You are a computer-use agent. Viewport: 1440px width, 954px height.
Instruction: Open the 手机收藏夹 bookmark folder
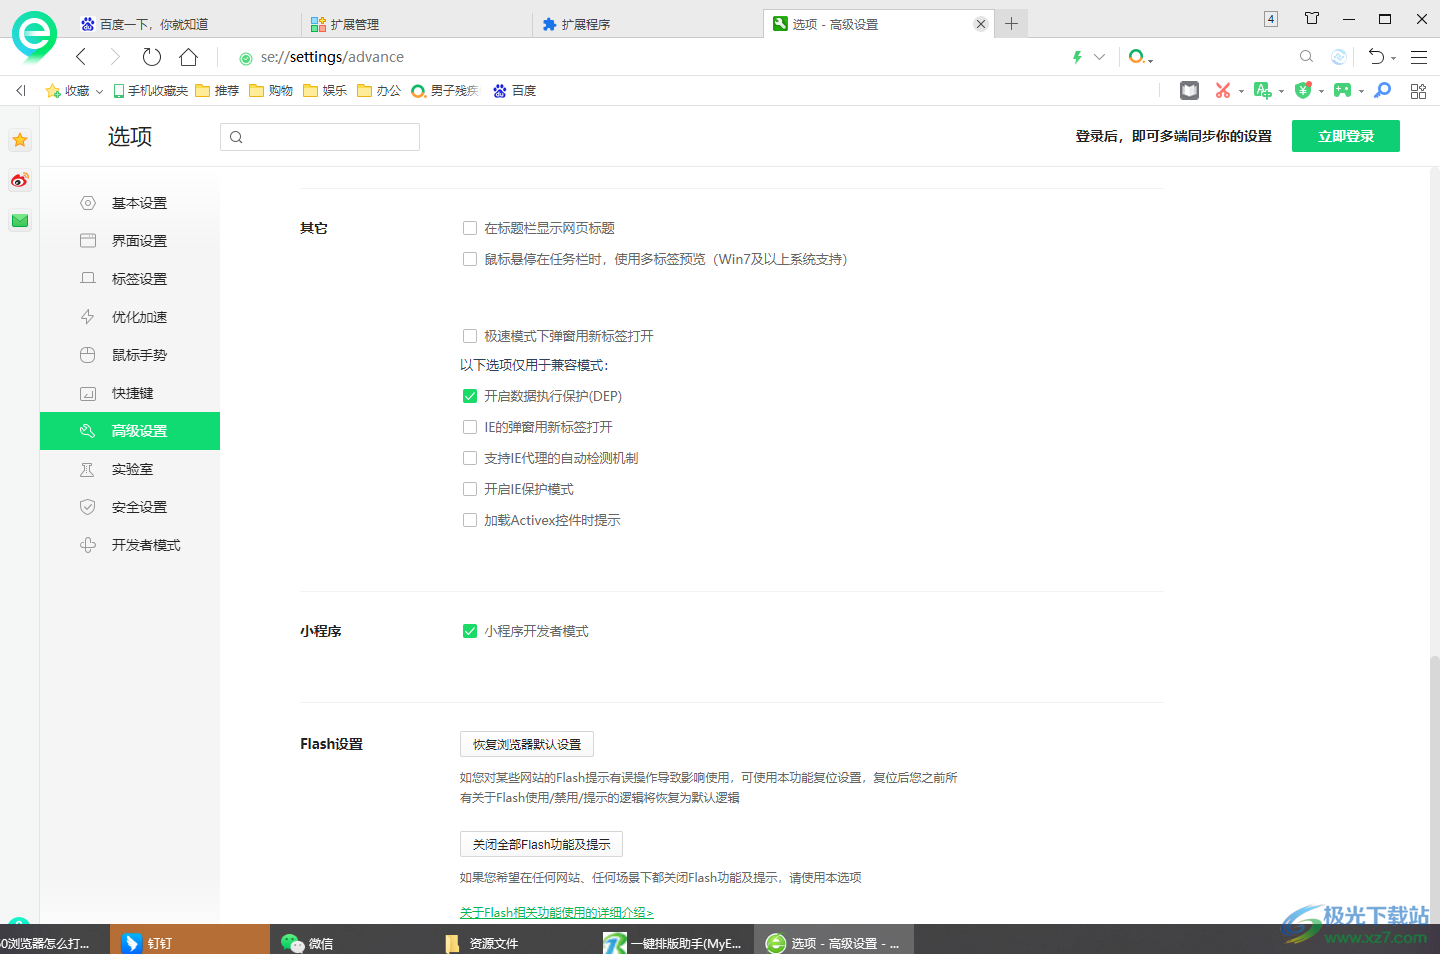pos(151,90)
